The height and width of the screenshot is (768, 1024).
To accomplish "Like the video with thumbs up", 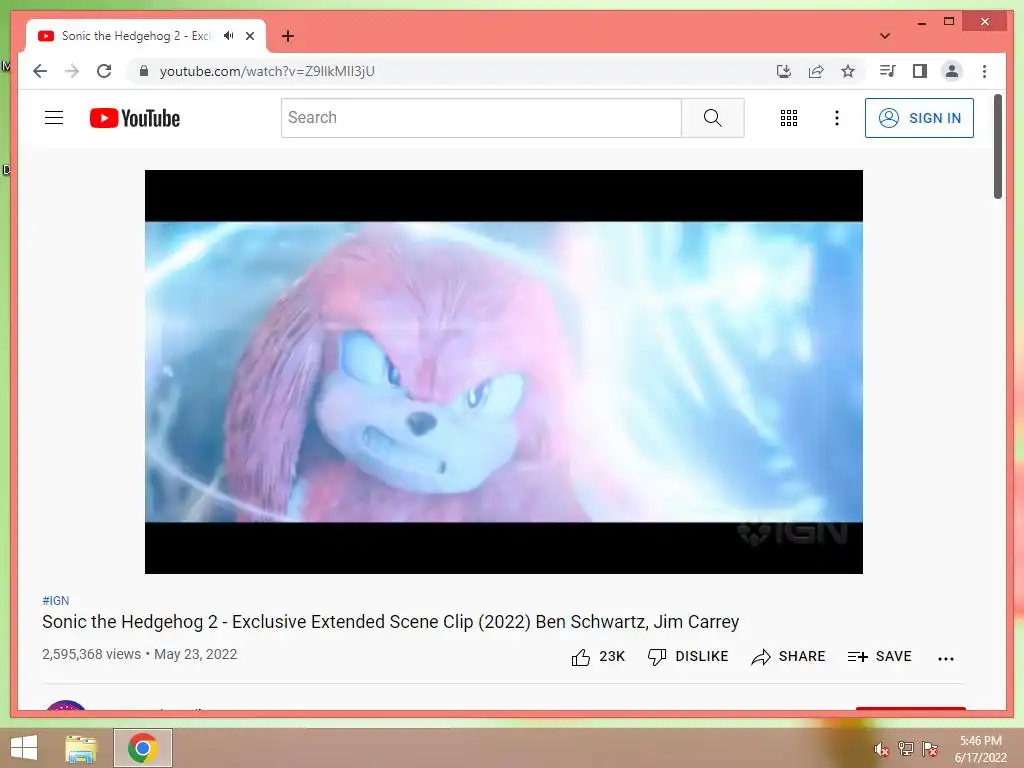I will [598, 656].
